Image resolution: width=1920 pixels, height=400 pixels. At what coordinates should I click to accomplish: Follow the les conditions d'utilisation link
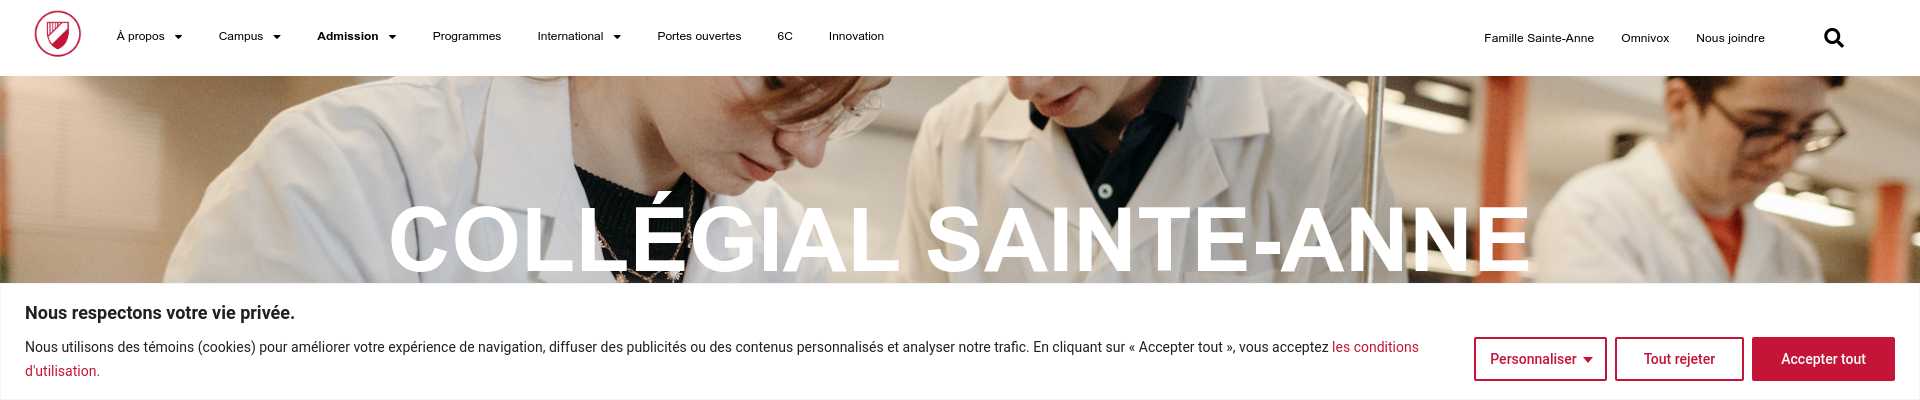click(x=1375, y=347)
